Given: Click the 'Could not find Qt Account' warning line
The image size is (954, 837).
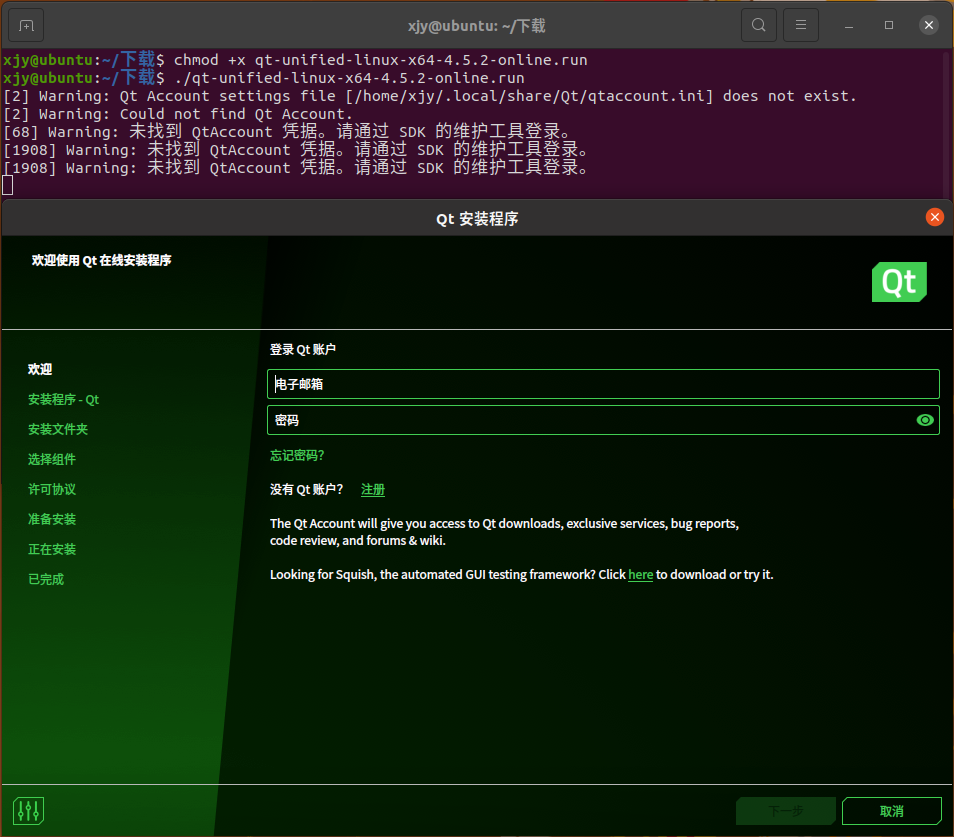Looking at the screenshot, I should click(x=178, y=114).
